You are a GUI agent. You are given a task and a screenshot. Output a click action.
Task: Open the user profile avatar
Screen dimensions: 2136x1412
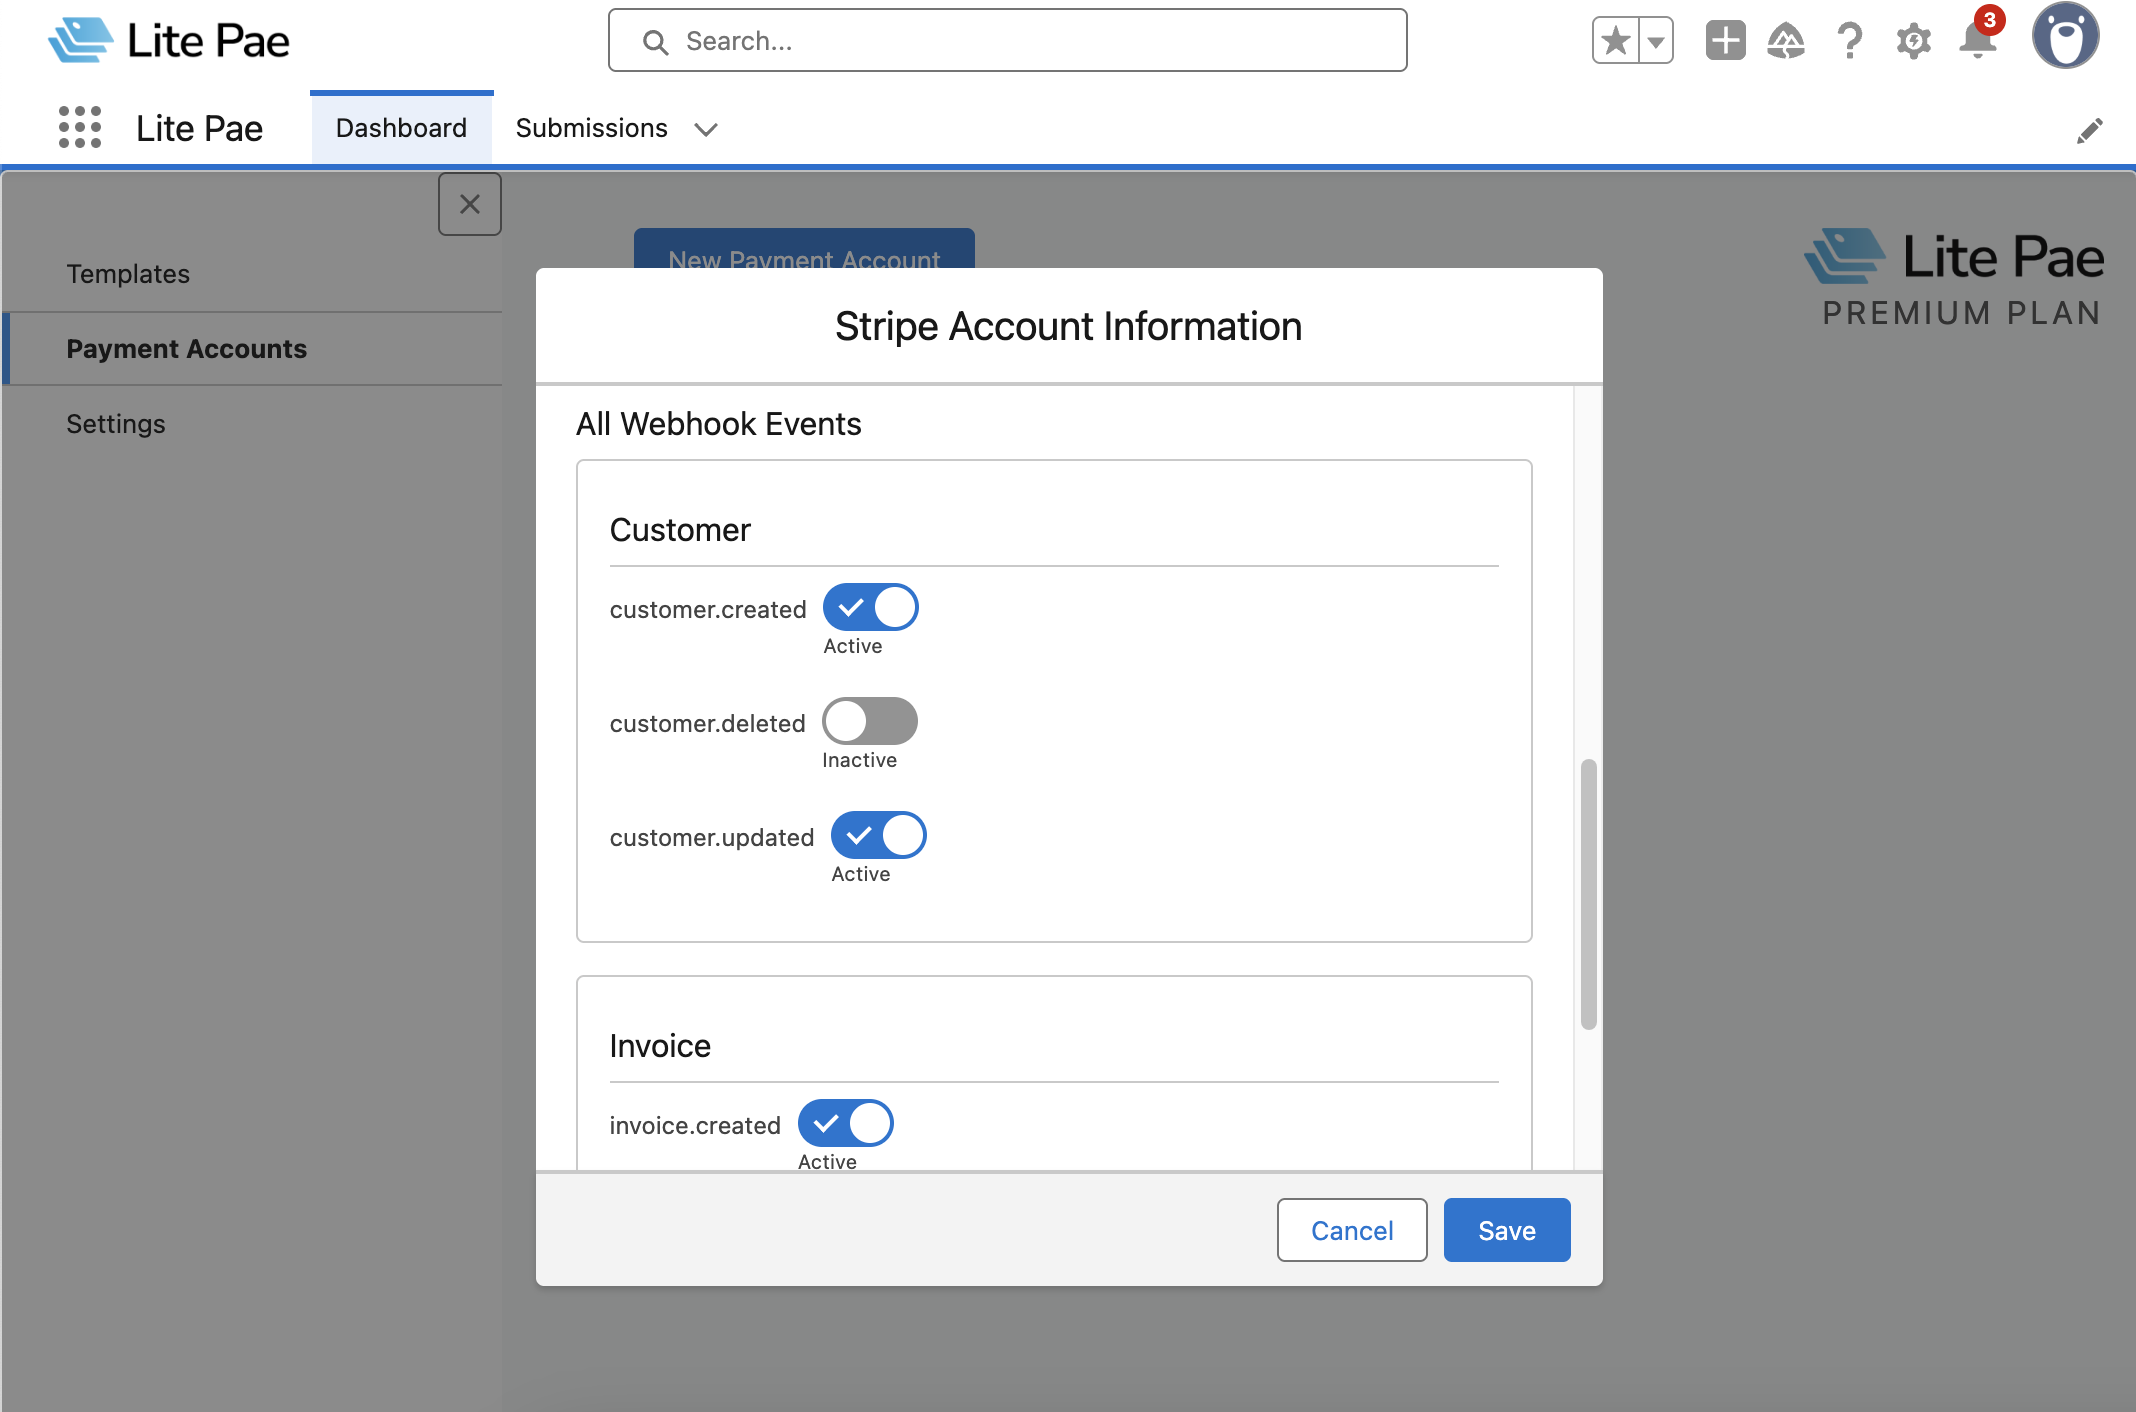[x=2065, y=37]
